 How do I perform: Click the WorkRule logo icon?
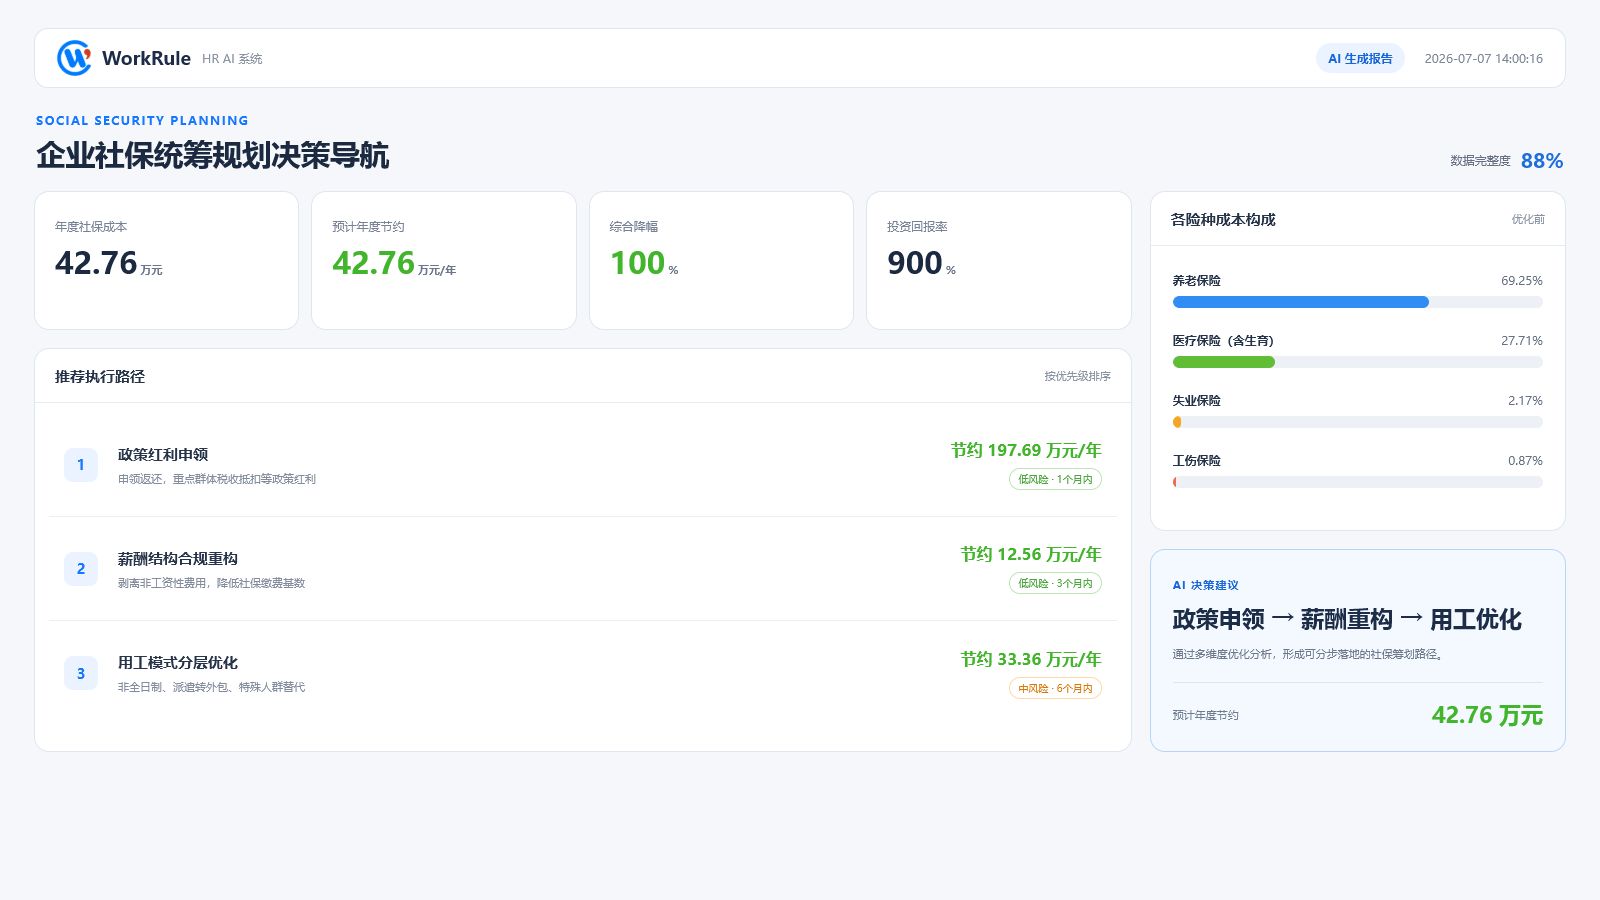point(74,58)
